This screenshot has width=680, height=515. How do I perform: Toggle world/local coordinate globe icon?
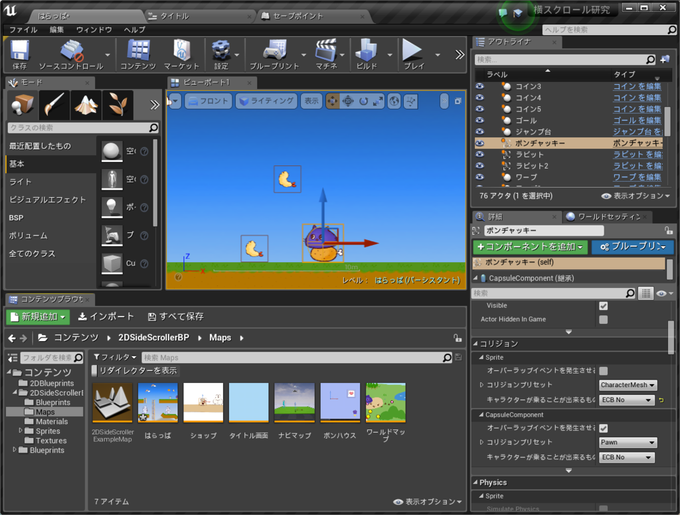pos(394,101)
